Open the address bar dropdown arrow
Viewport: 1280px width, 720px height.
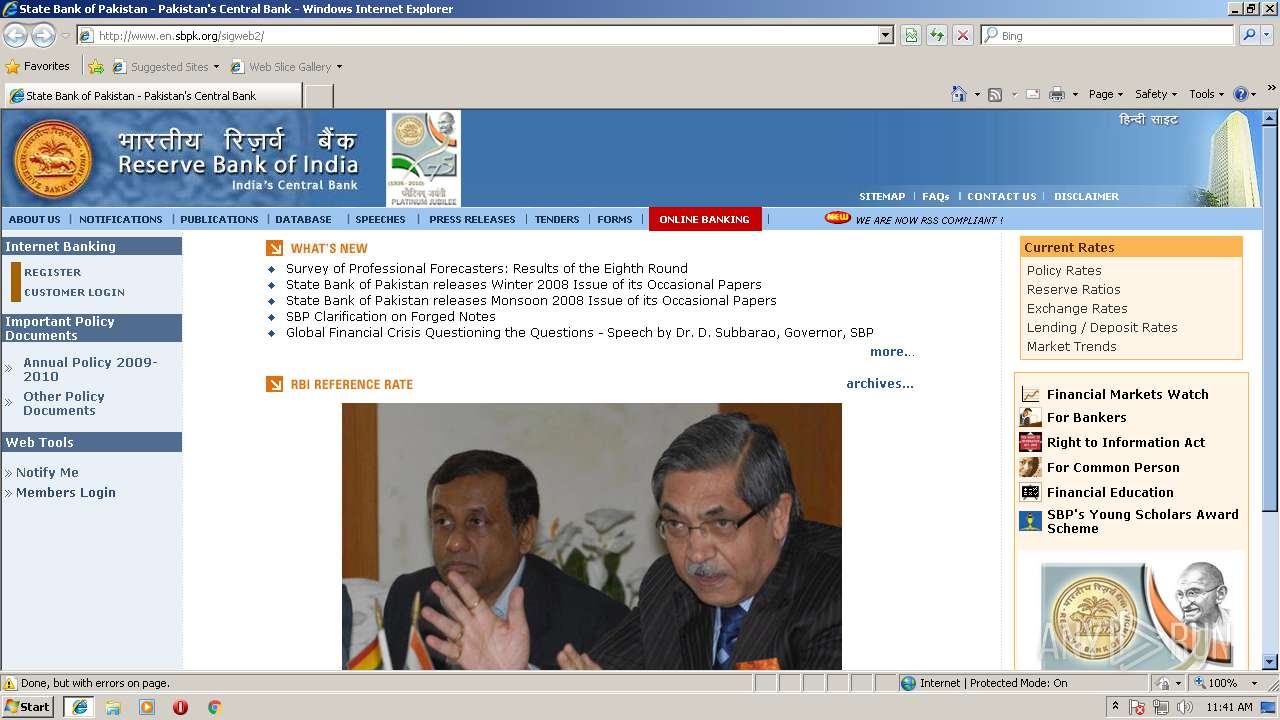[x=885, y=36]
